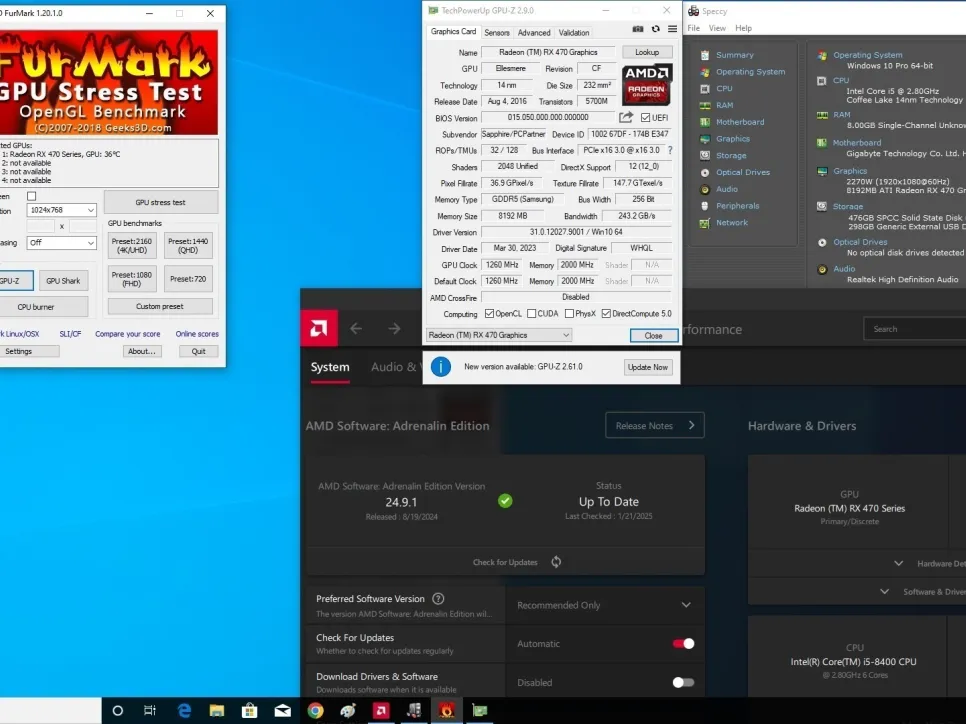The height and width of the screenshot is (724, 966).
Task: Toggle UEFI checkbox in GPU-Z
Action: coord(645,117)
